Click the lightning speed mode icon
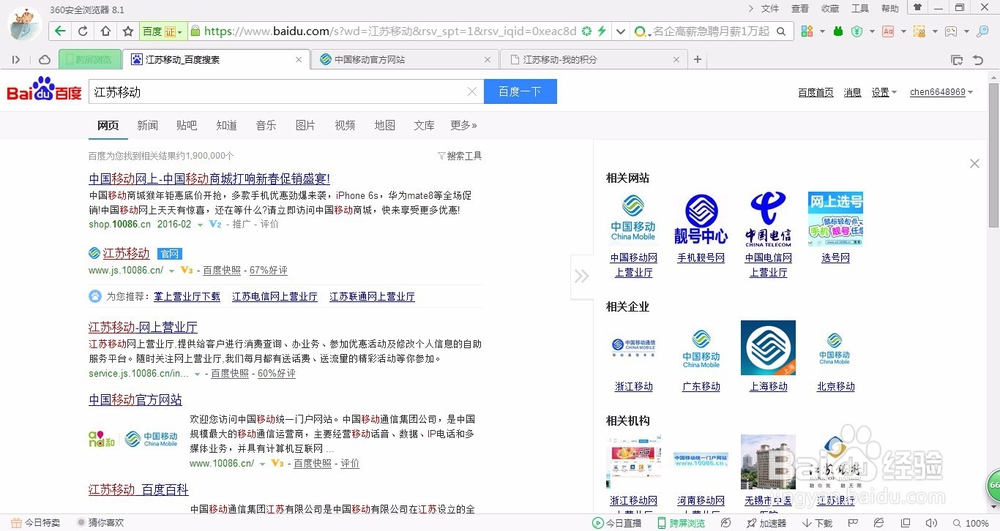Image resolution: width=1000 pixels, height=531 pixels. click(x=601, y=31)
